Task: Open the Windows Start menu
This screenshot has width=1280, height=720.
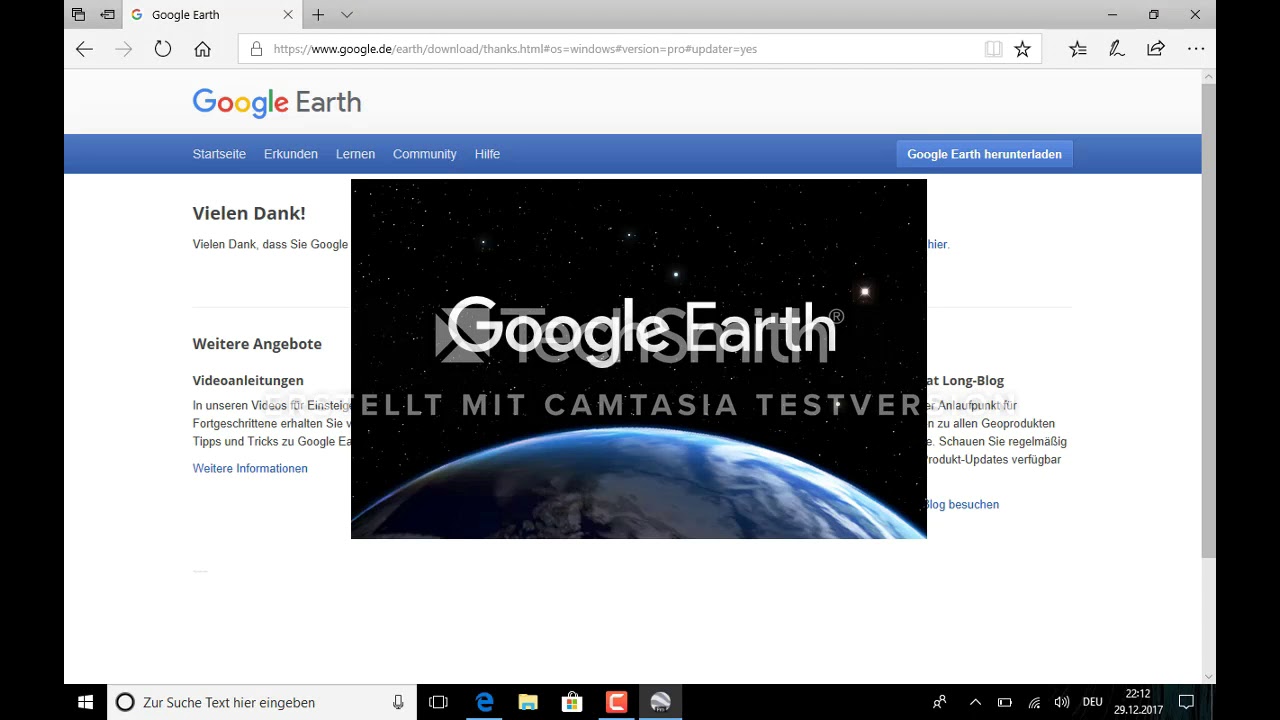Action: 85,702
